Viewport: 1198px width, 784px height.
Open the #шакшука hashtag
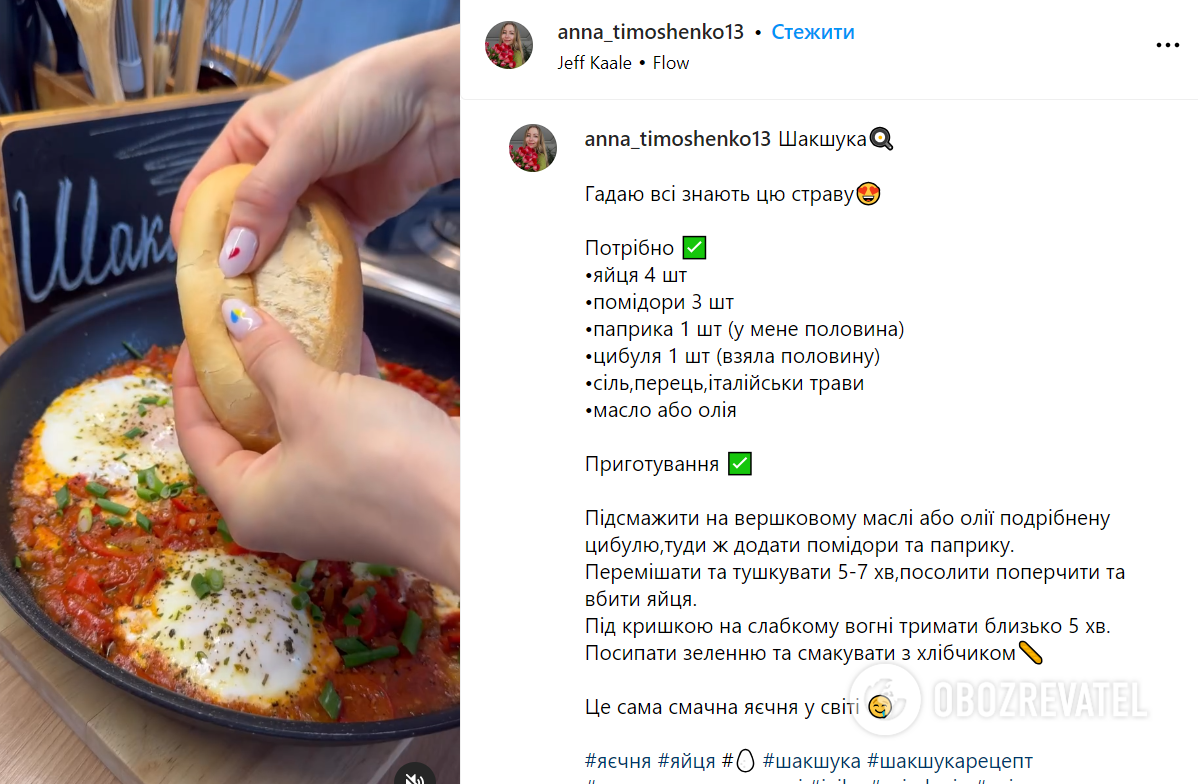[811, 761]
